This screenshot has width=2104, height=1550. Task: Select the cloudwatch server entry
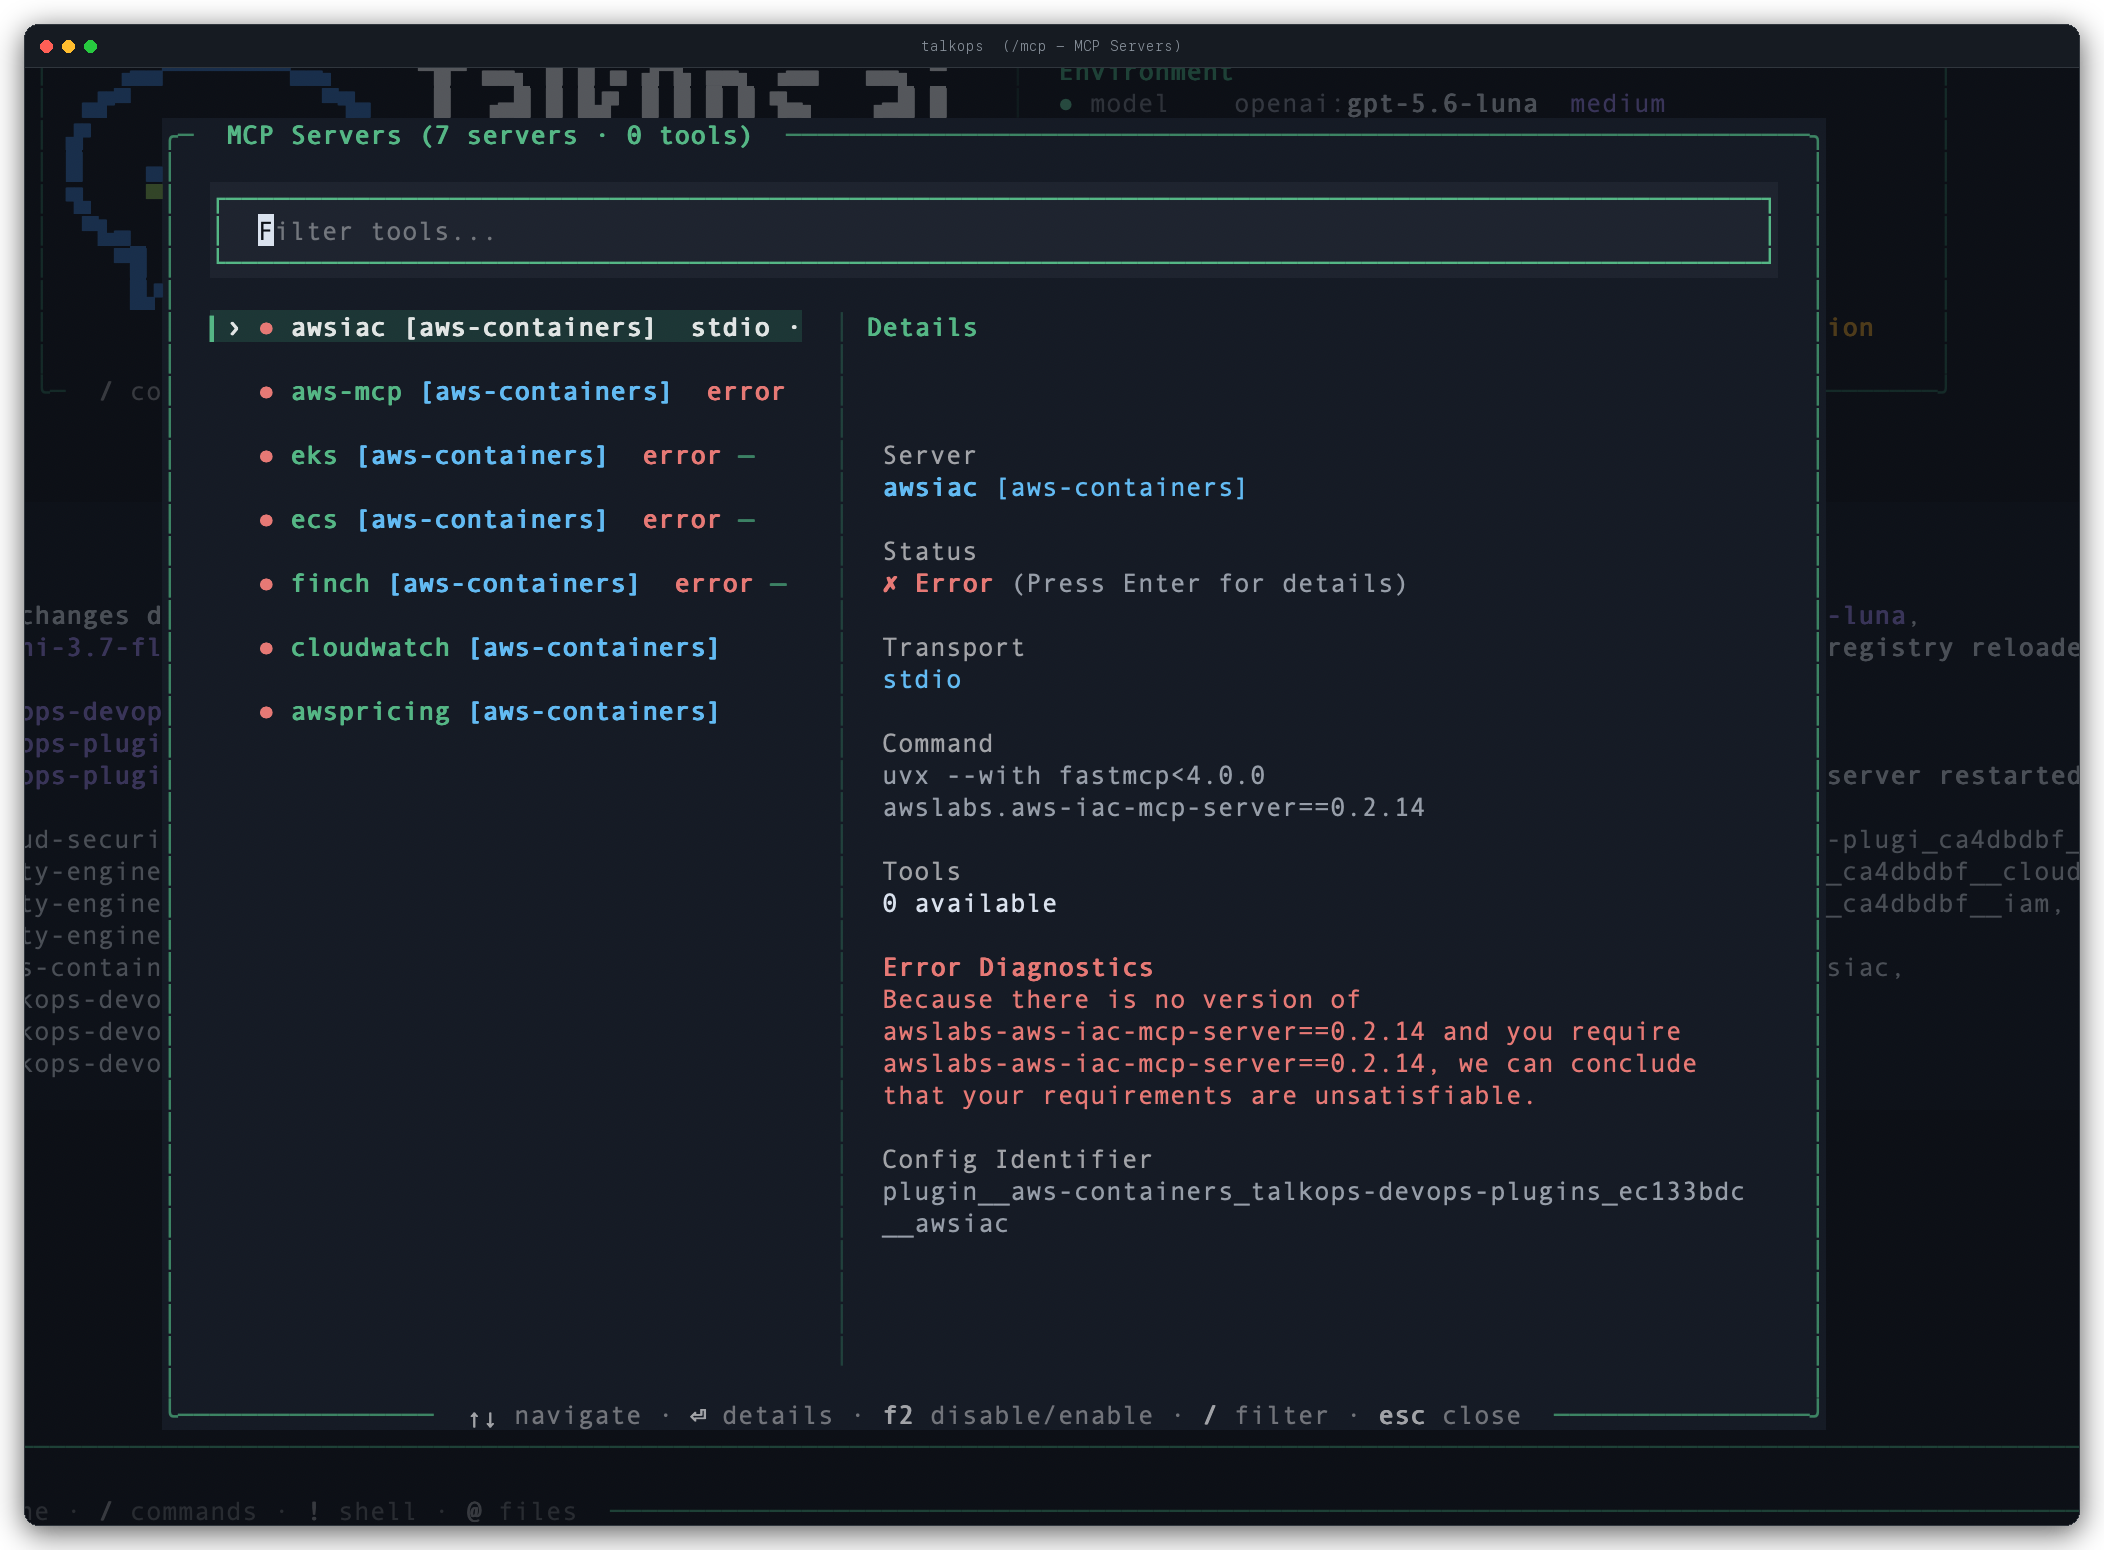pyautogui.click(x=506, y=647)
